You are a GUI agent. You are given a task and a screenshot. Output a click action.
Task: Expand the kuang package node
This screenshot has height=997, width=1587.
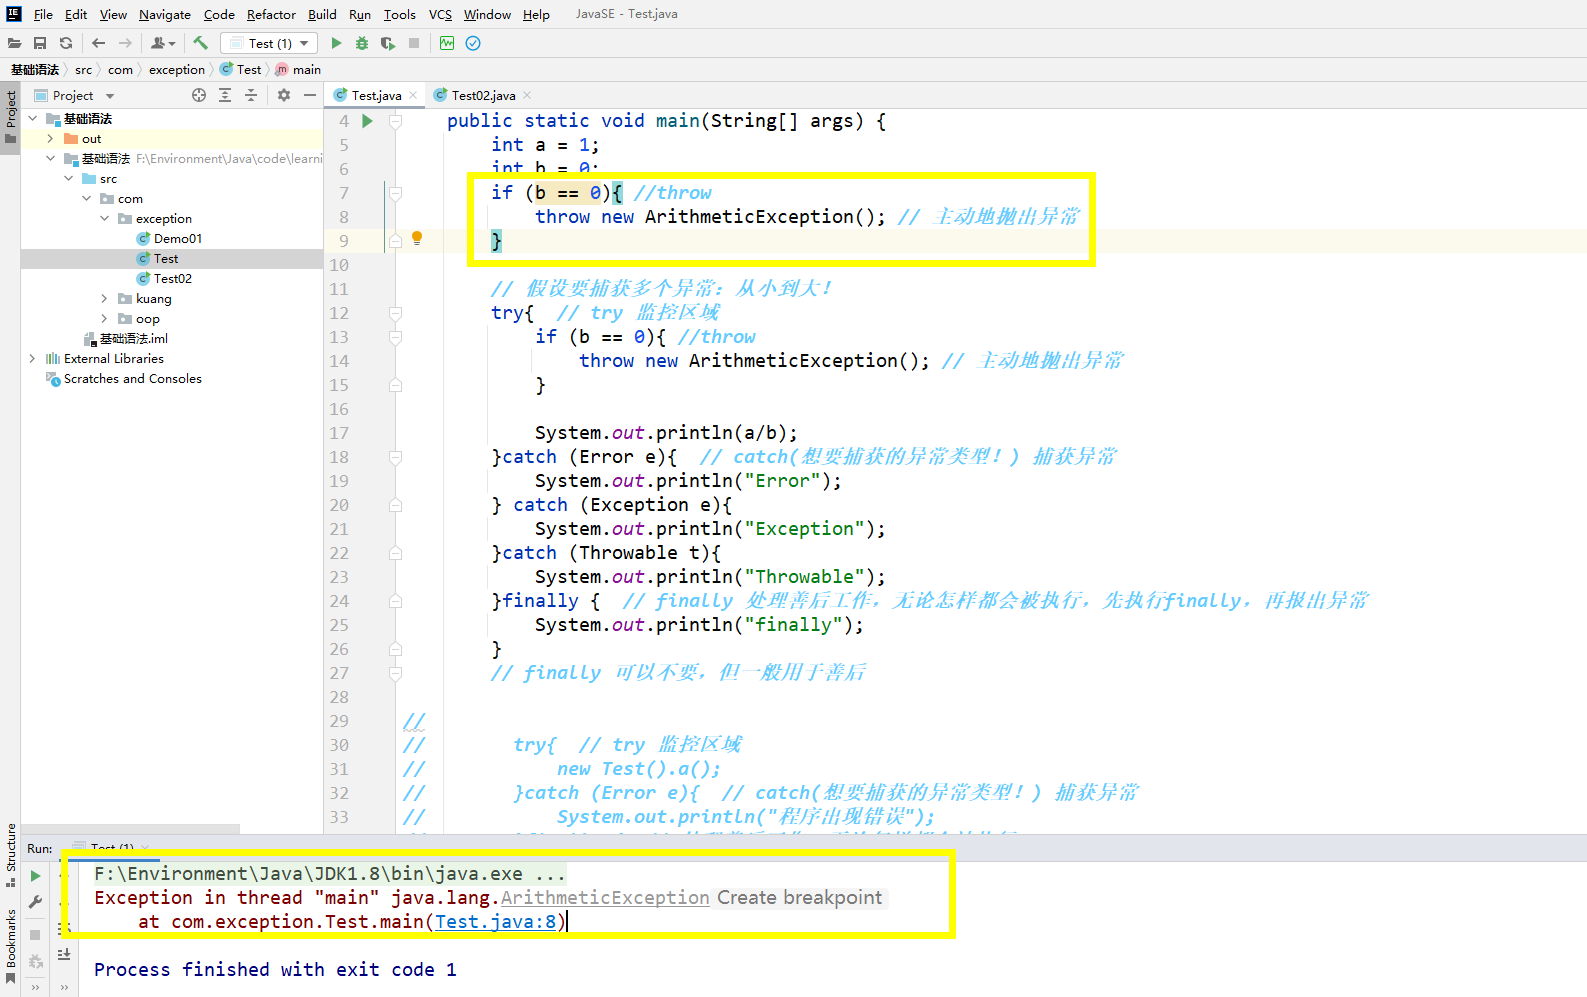104,299
